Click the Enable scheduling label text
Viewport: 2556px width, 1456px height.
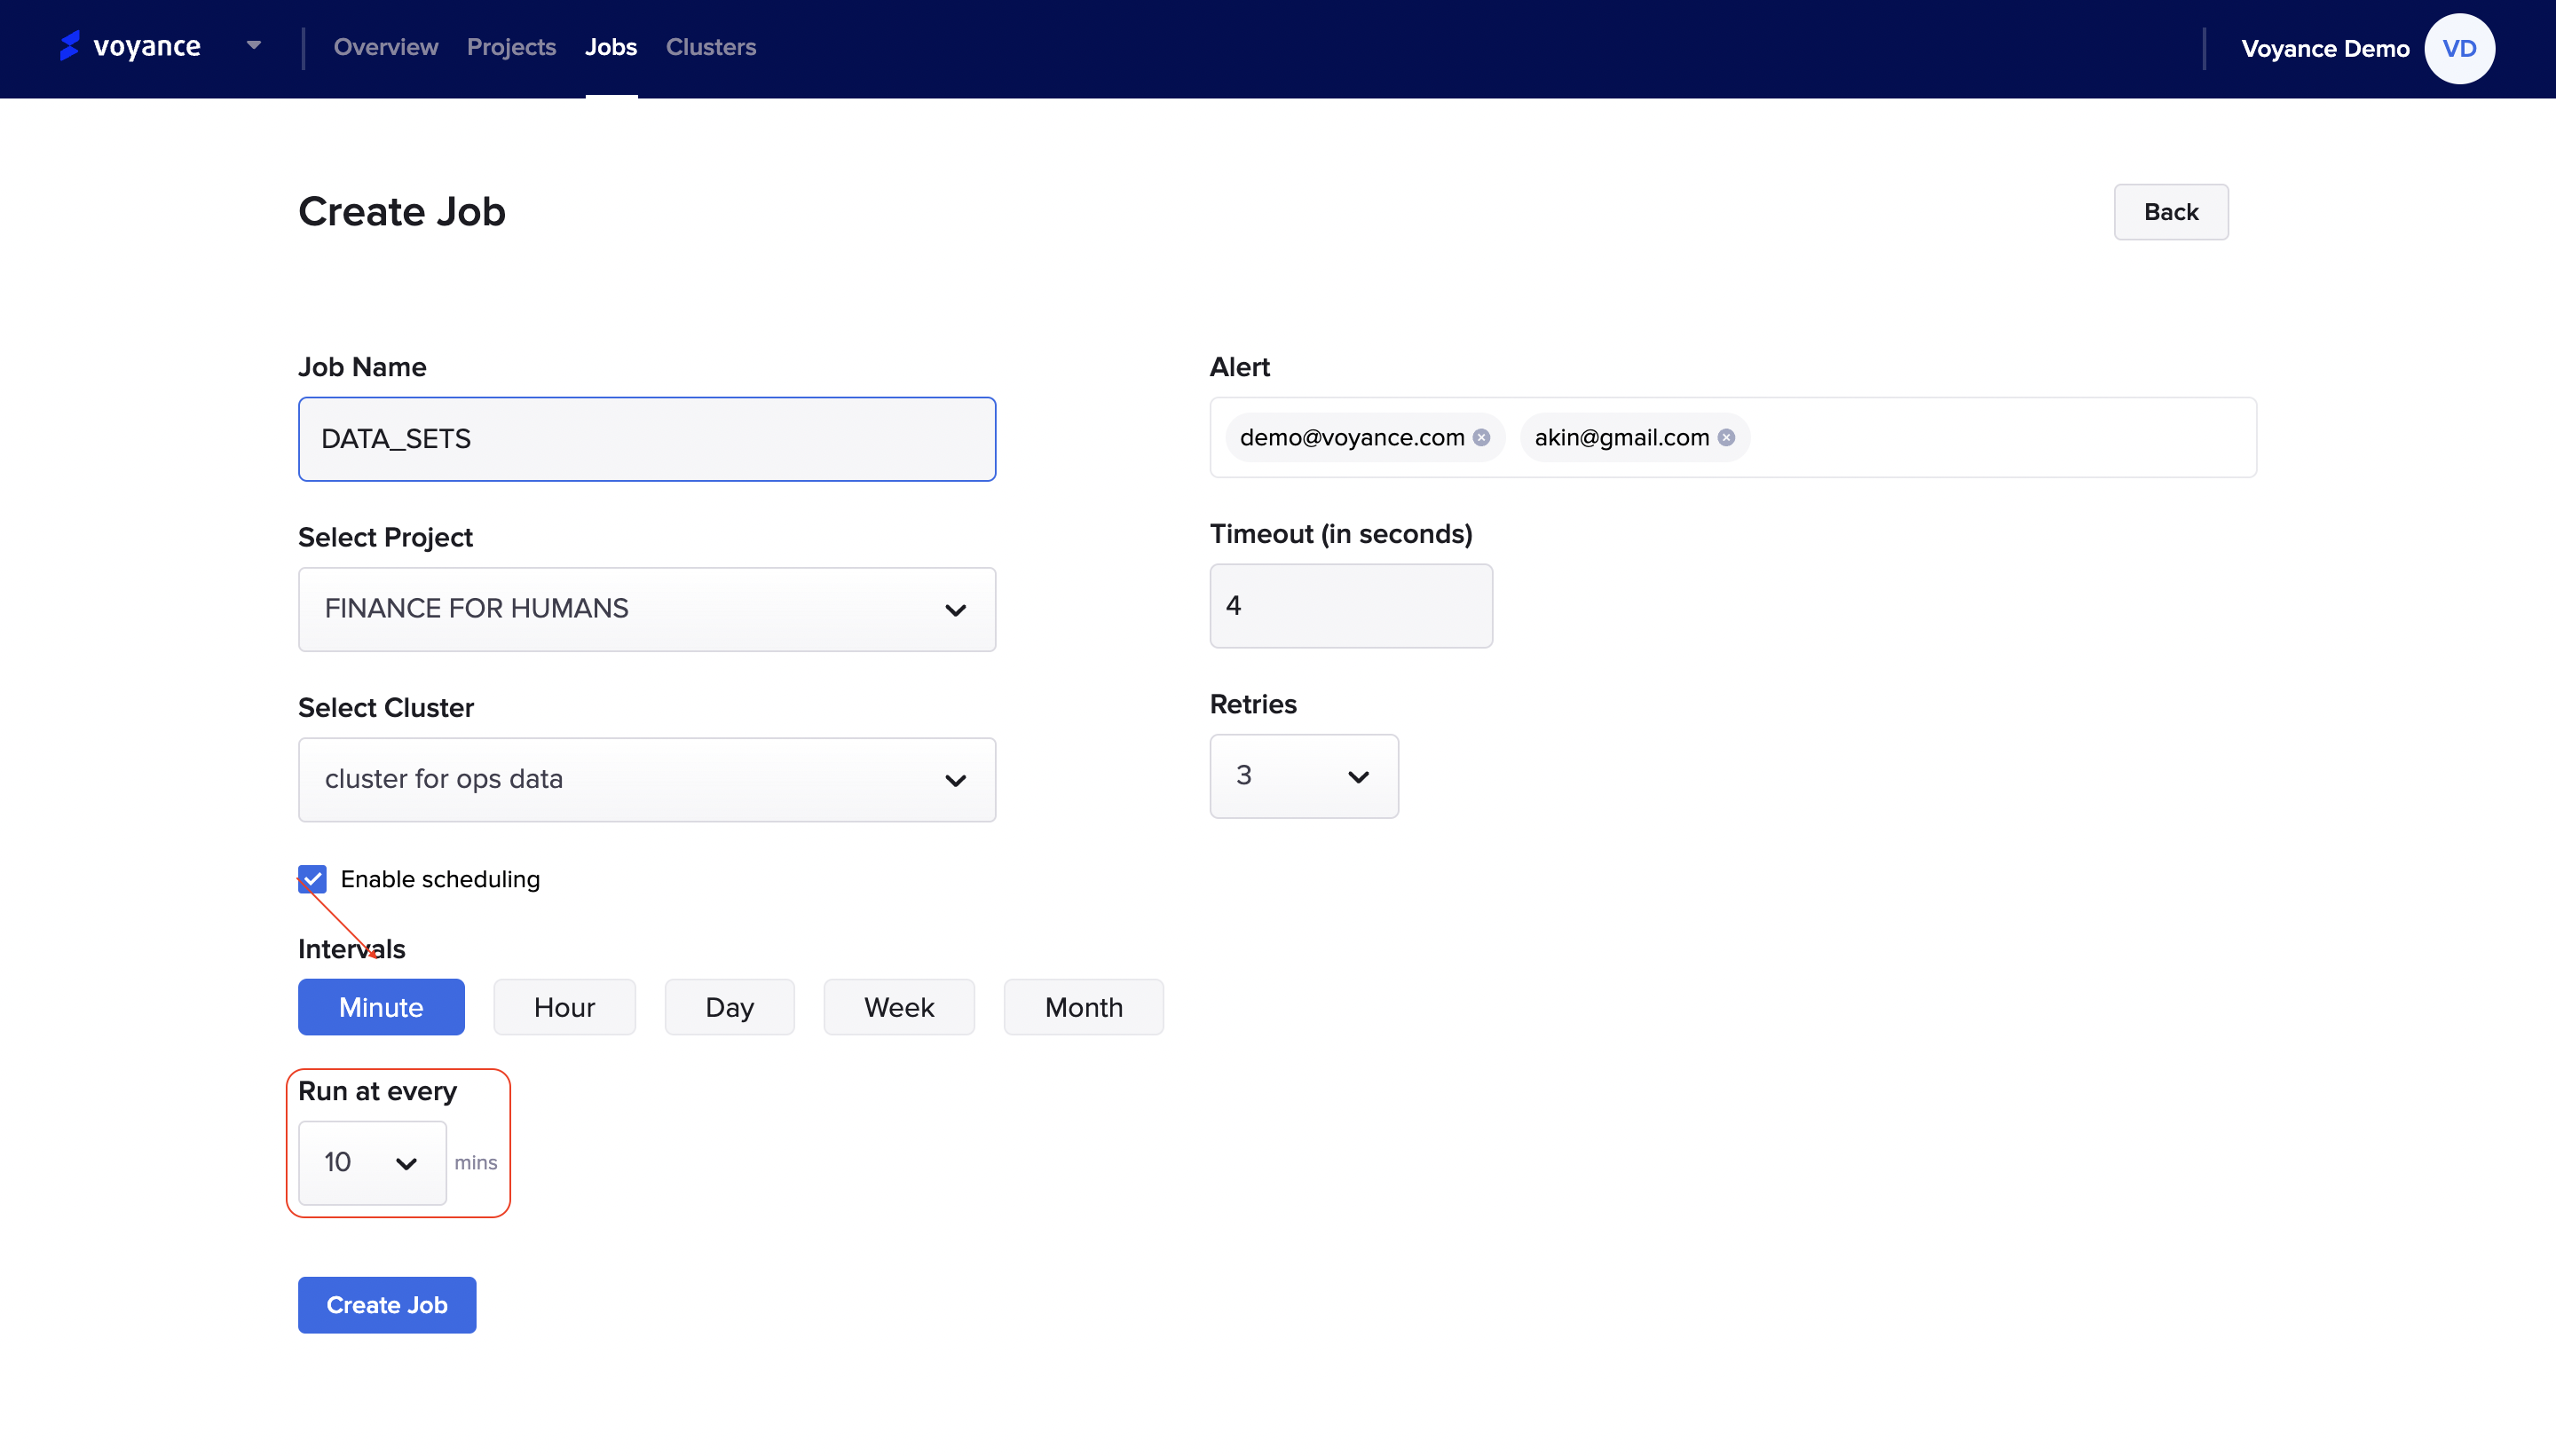coord(440,879)
